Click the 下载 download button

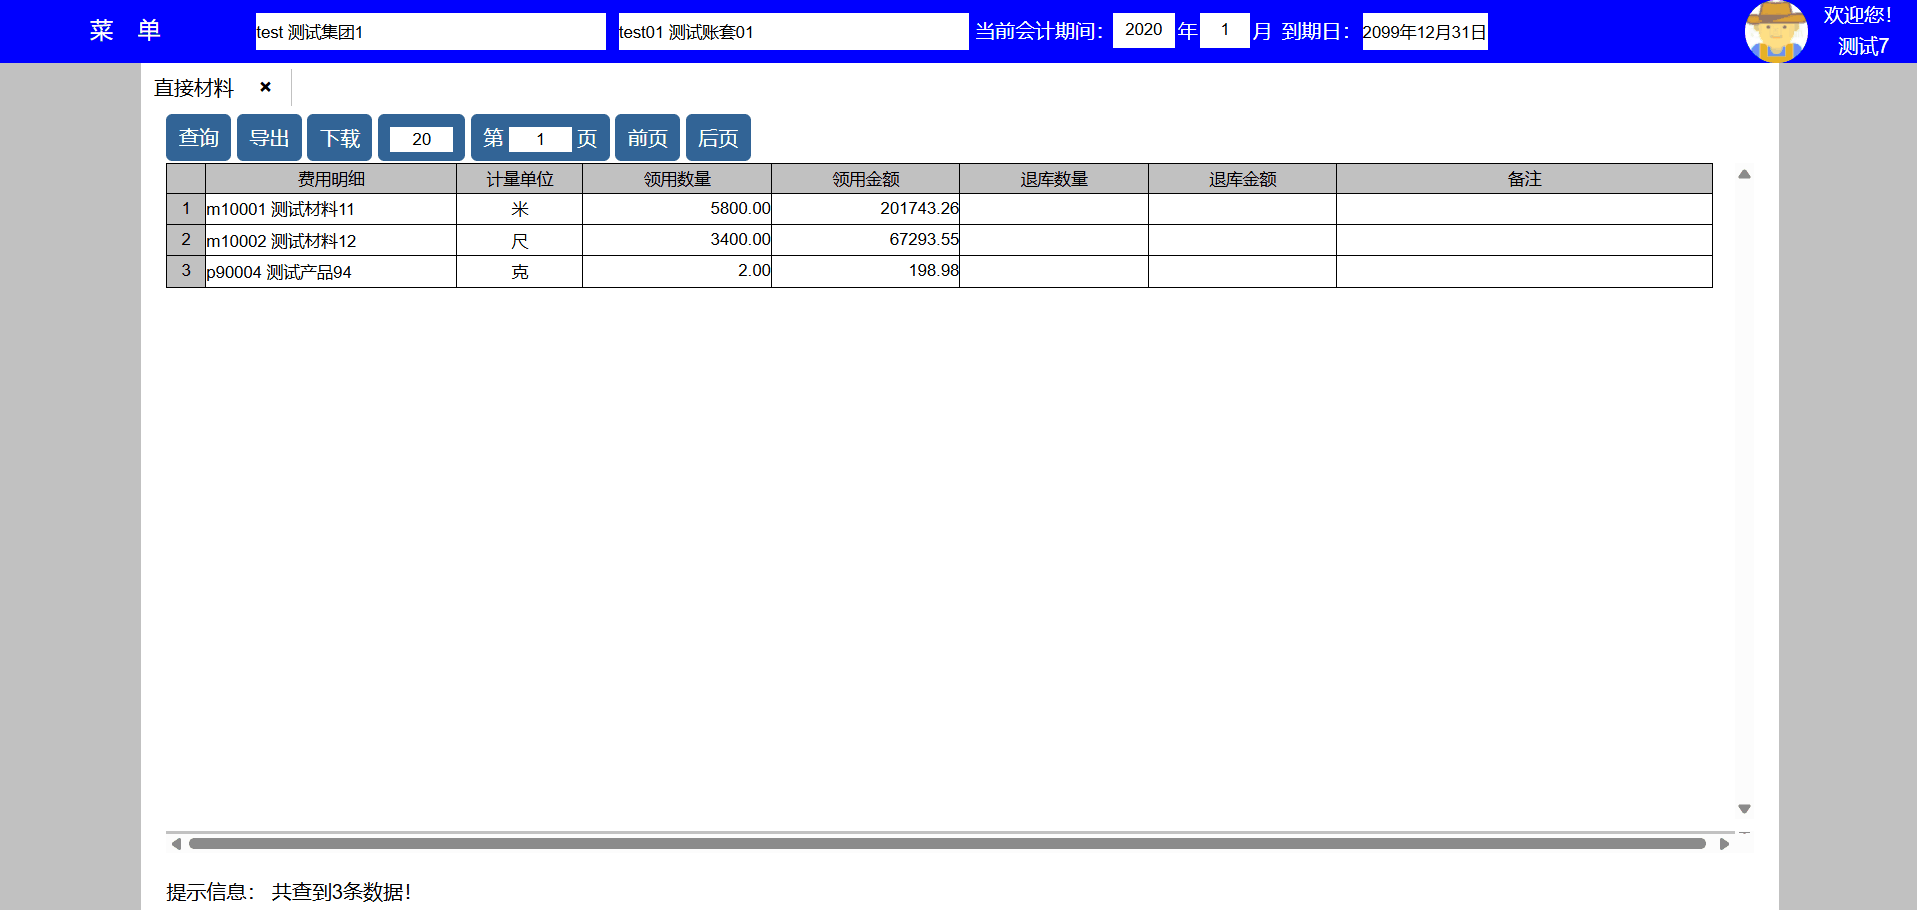click(339, 138)
